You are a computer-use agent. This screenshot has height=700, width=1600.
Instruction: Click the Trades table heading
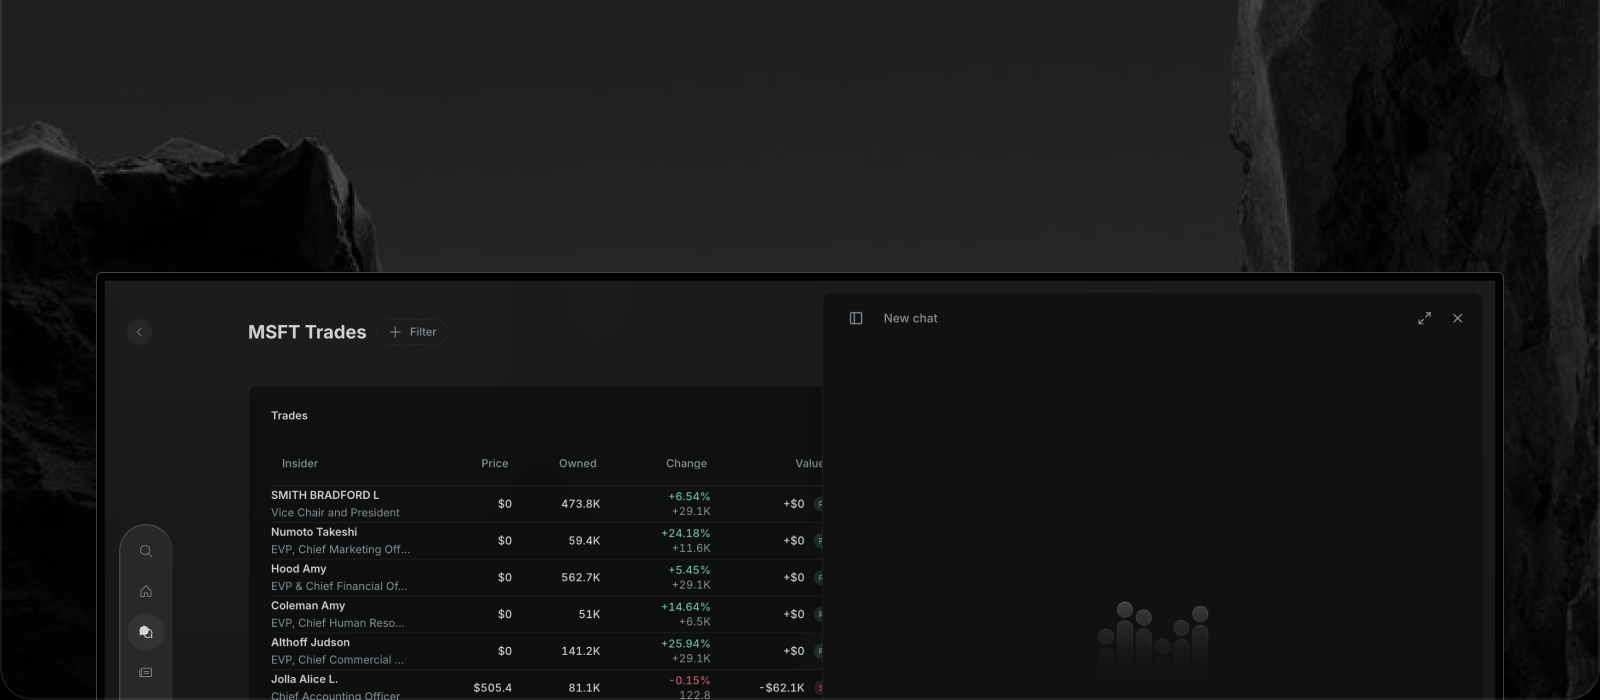(x=289, y=416)
